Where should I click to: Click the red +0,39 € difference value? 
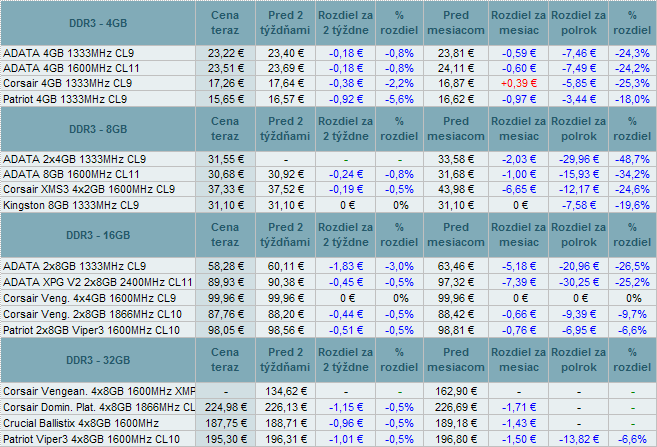tap(519, 83)
